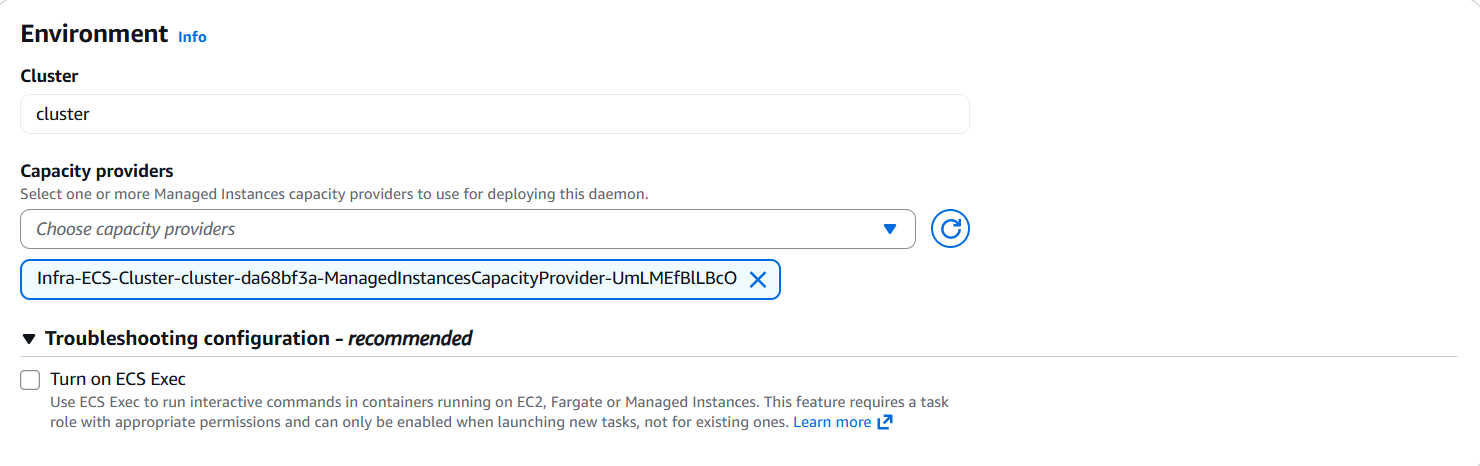Image resolution: width=1480 pixels, height=466 pixels.
Task: Click the blue caret in capacity providers dropdown
Action: point(890,229)
